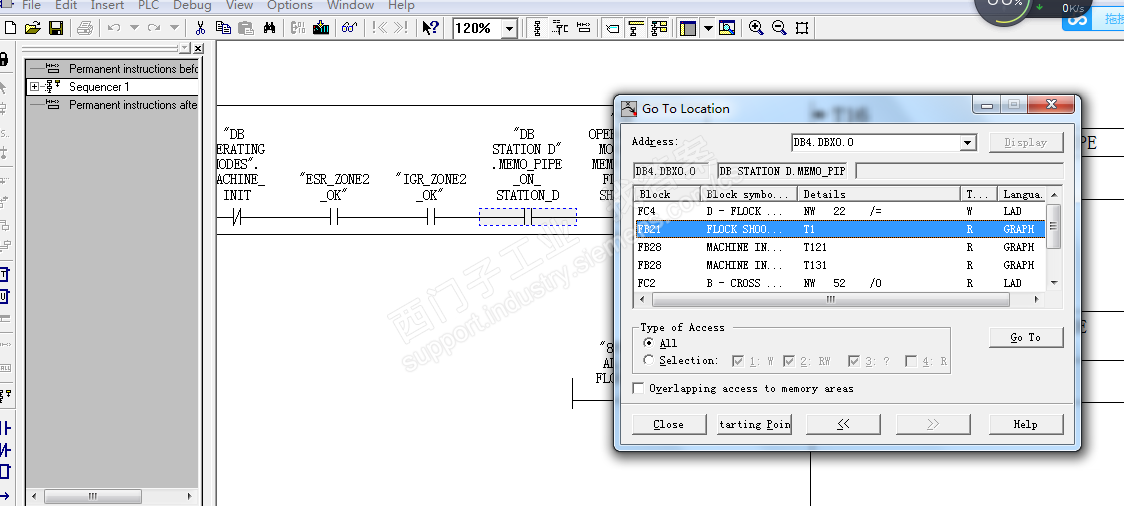
Task: Choose the Selection radio button
Action: (649, 360)
